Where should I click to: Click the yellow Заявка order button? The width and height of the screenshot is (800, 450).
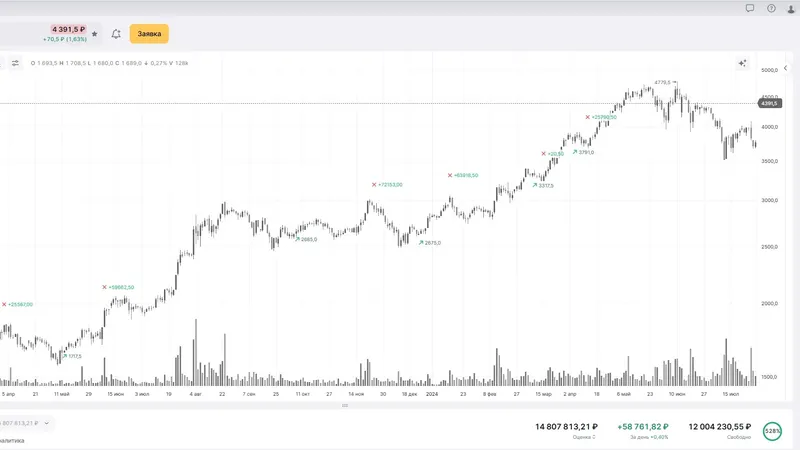pos(149,34)
